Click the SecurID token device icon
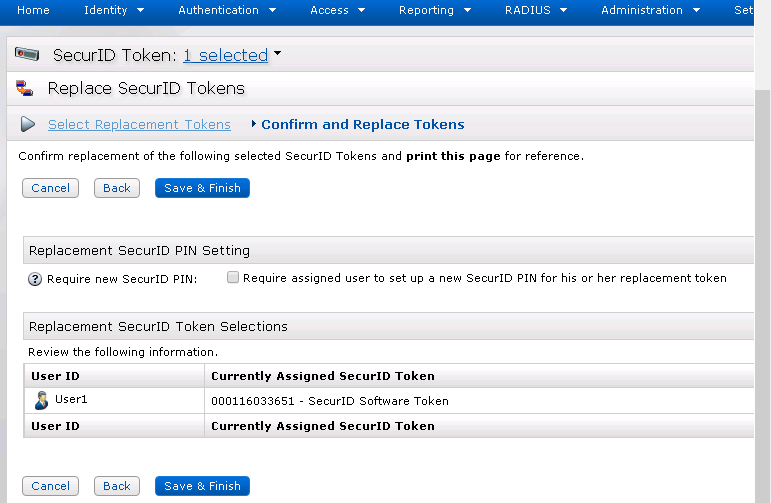This screenshot has height=503, width=771. (27, 55)
